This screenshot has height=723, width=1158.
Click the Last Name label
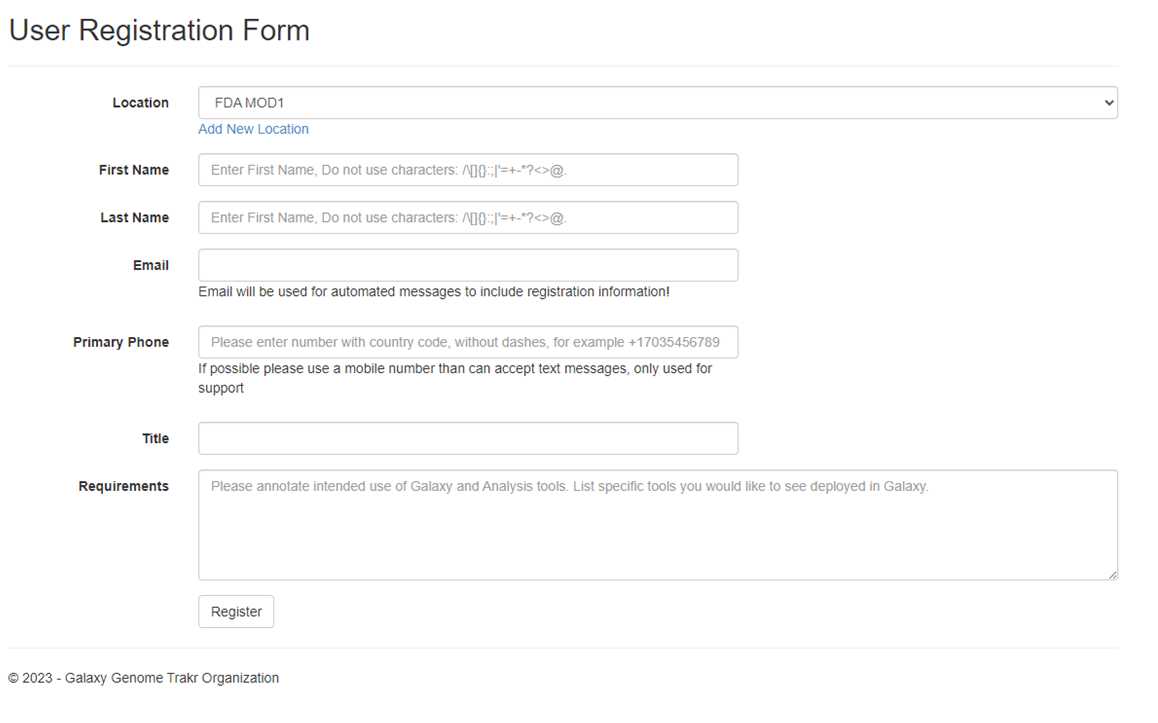tap(134, 218)
